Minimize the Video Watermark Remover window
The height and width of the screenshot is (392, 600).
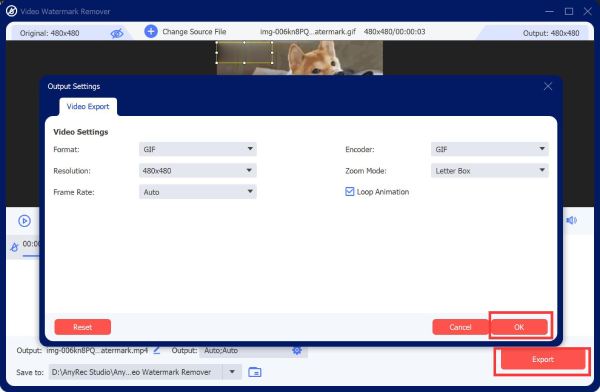point(549,11)
